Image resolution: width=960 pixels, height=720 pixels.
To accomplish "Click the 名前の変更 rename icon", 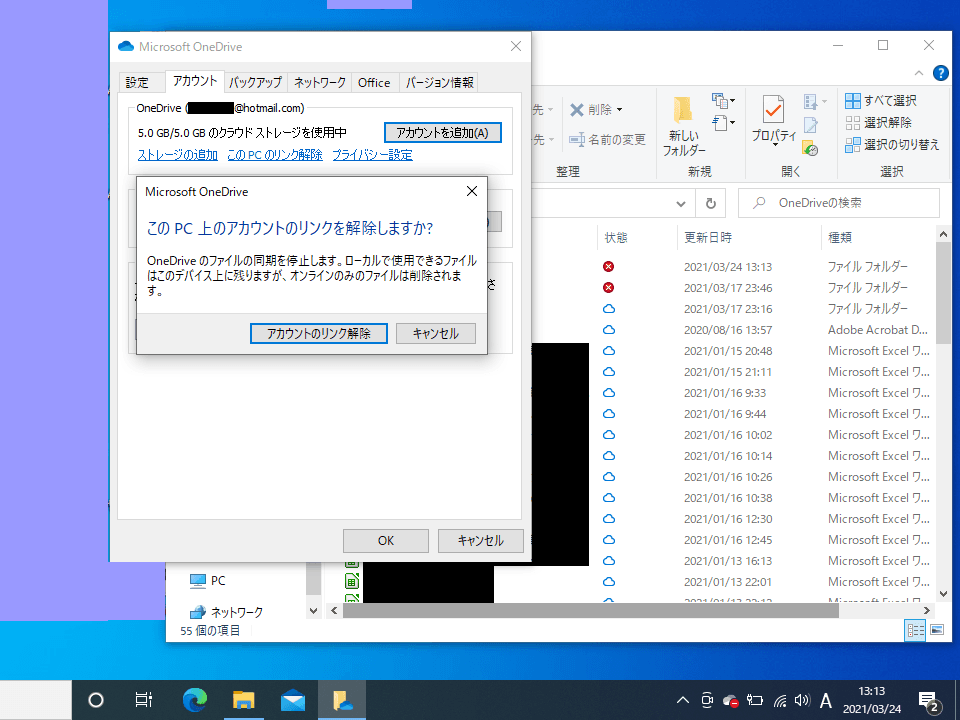I will point(577,140).
